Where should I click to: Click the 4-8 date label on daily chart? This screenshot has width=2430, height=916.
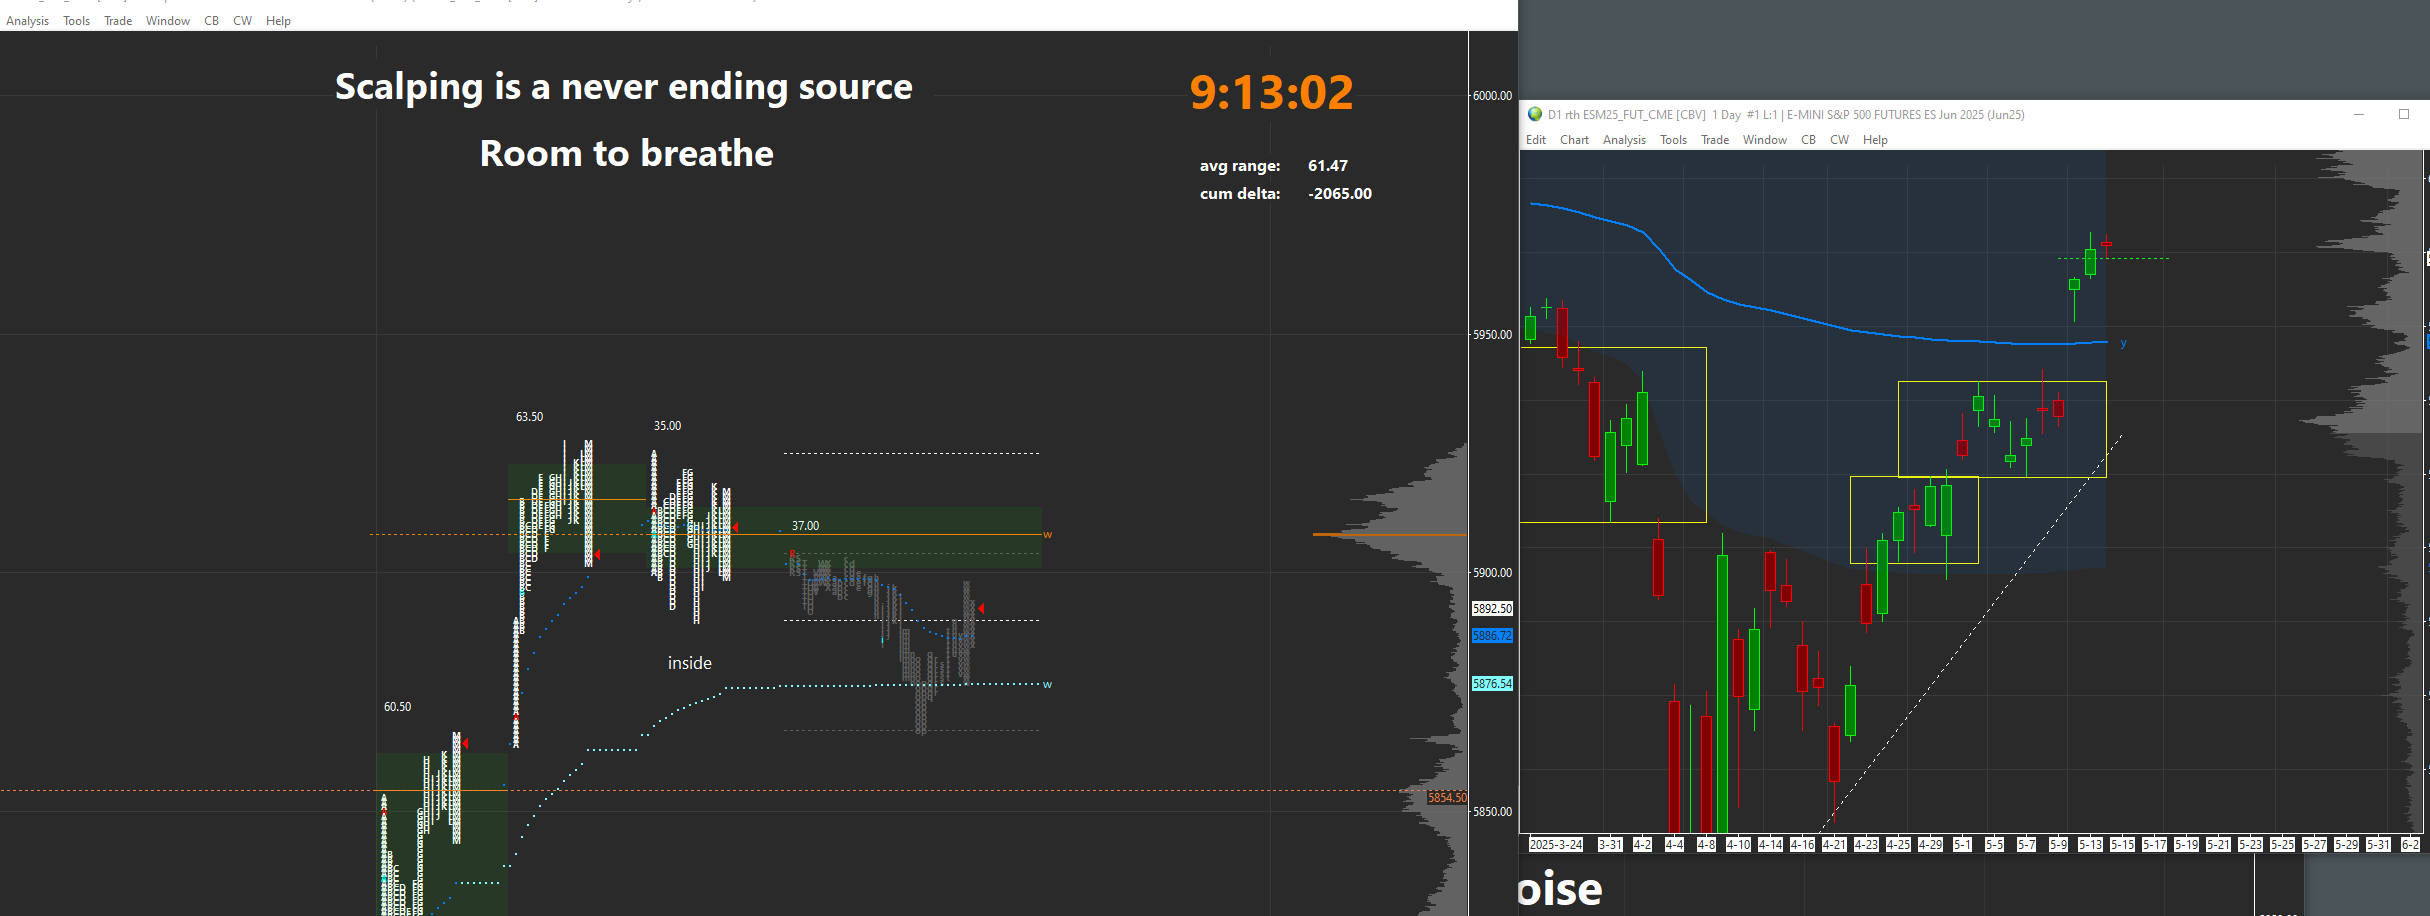point(1706,845)
